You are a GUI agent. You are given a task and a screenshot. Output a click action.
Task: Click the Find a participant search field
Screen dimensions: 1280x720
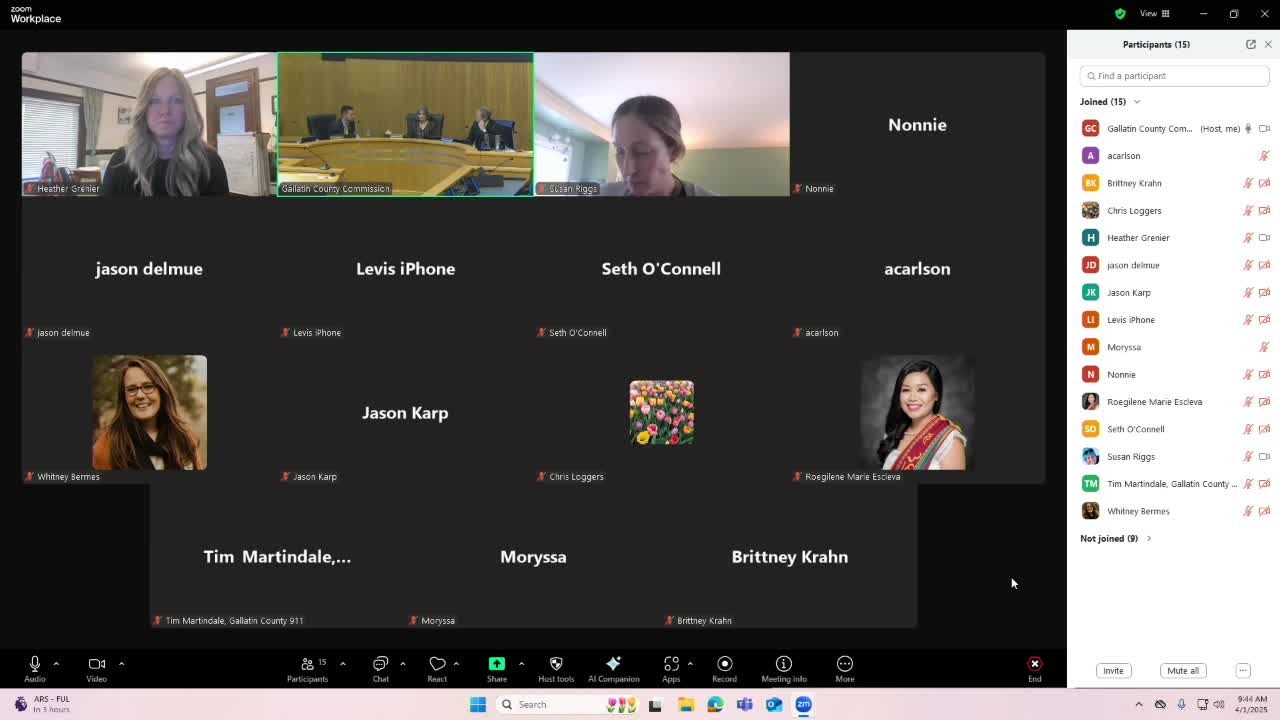pos(1175,76)
